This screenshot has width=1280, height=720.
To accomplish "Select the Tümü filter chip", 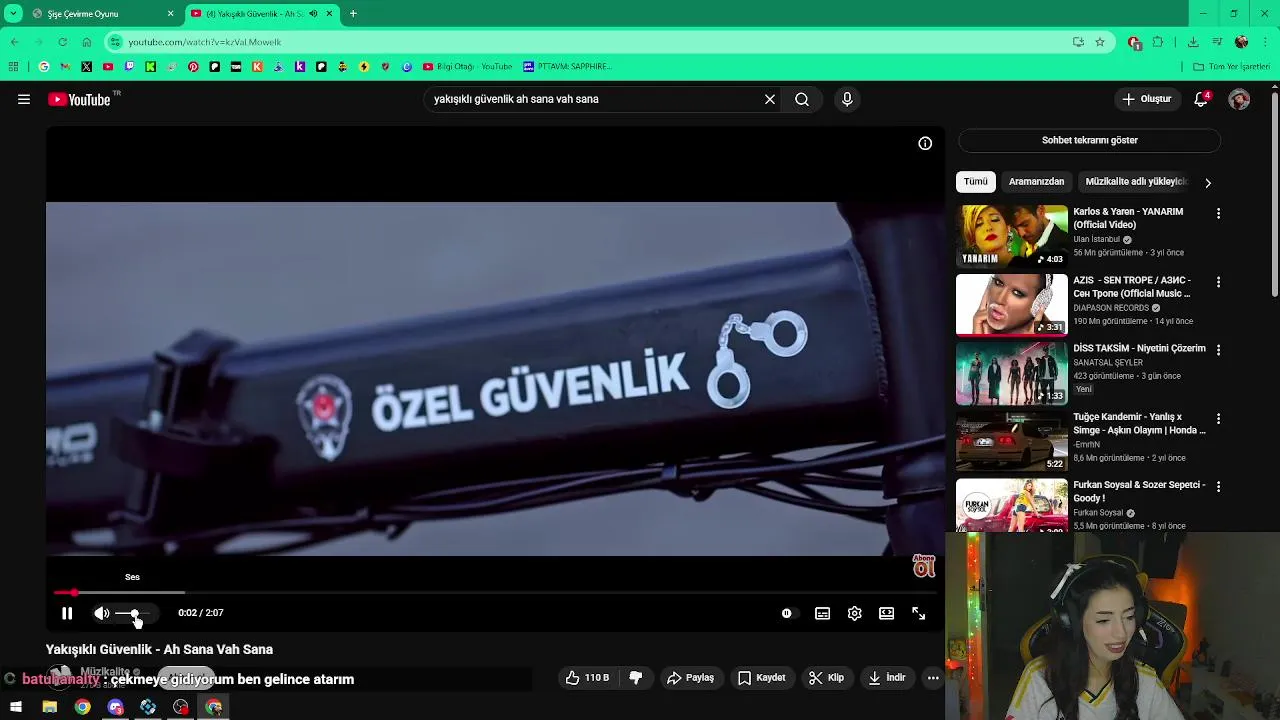I will pyautogui.click(x=975, y=182).
